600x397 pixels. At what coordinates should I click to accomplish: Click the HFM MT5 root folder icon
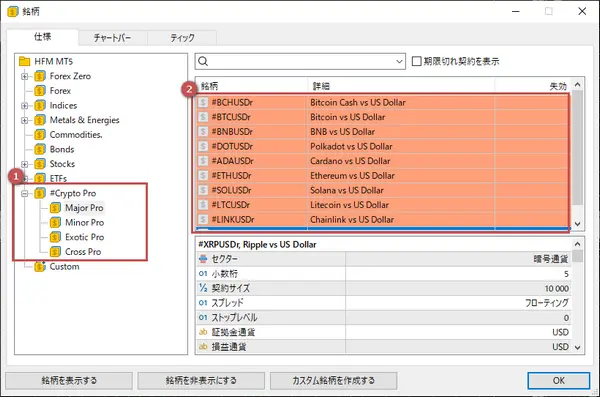tap(24, 61)
